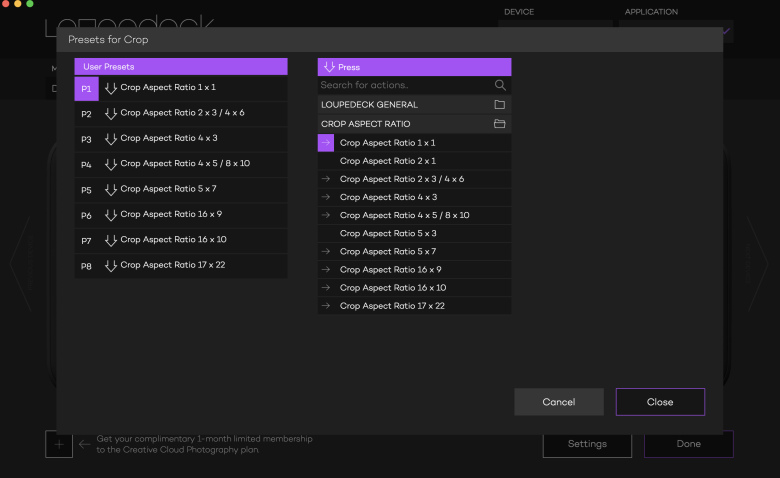Viewport: 780px width, 478px height.
Task: Select preset text Crop Aspect Ratio 4 x 5 / 8 x 10
Action: point(185,163)
